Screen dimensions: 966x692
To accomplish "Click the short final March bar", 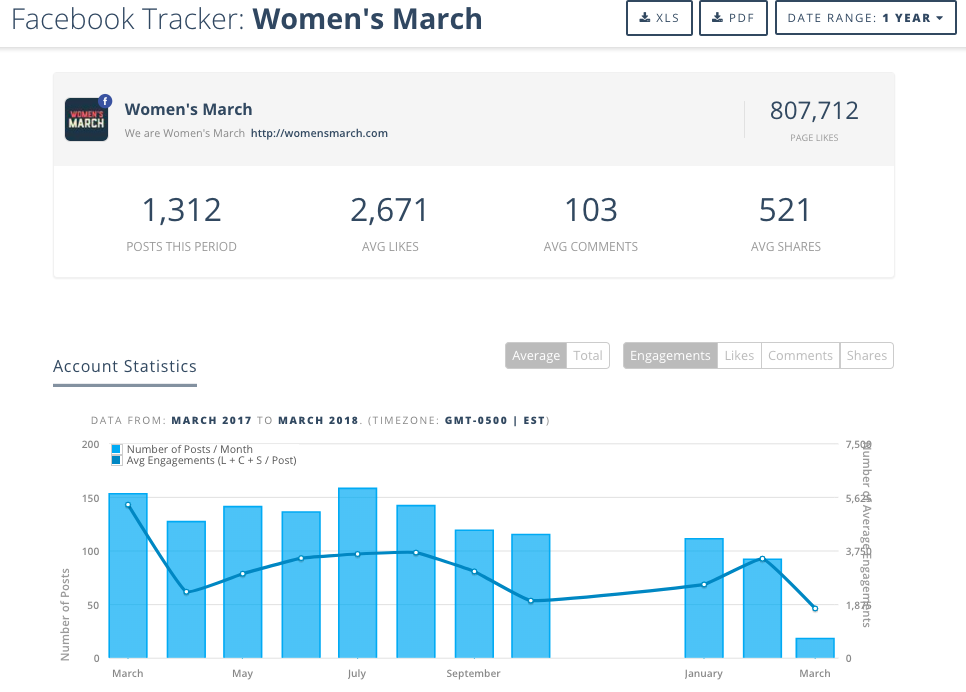I will tap(815, 648).
